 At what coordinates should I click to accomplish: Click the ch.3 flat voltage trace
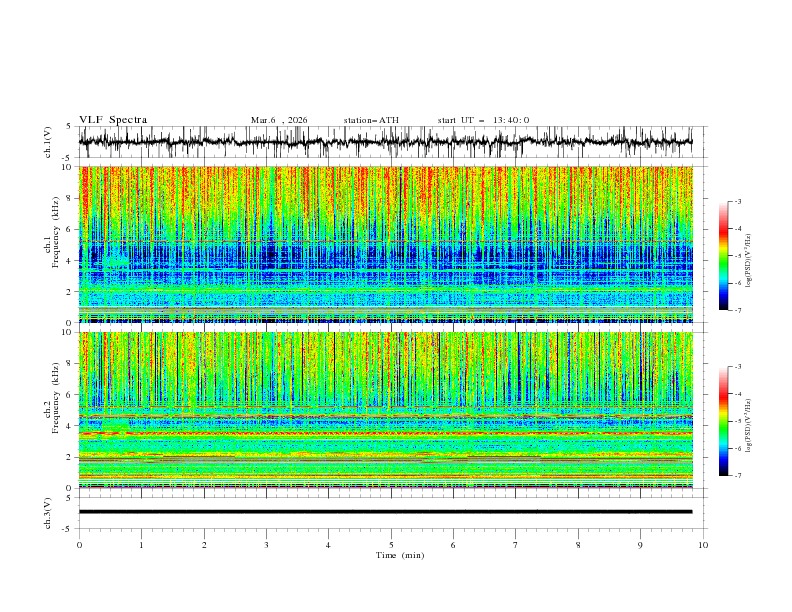pyautogui.click(x=385, y=512)
